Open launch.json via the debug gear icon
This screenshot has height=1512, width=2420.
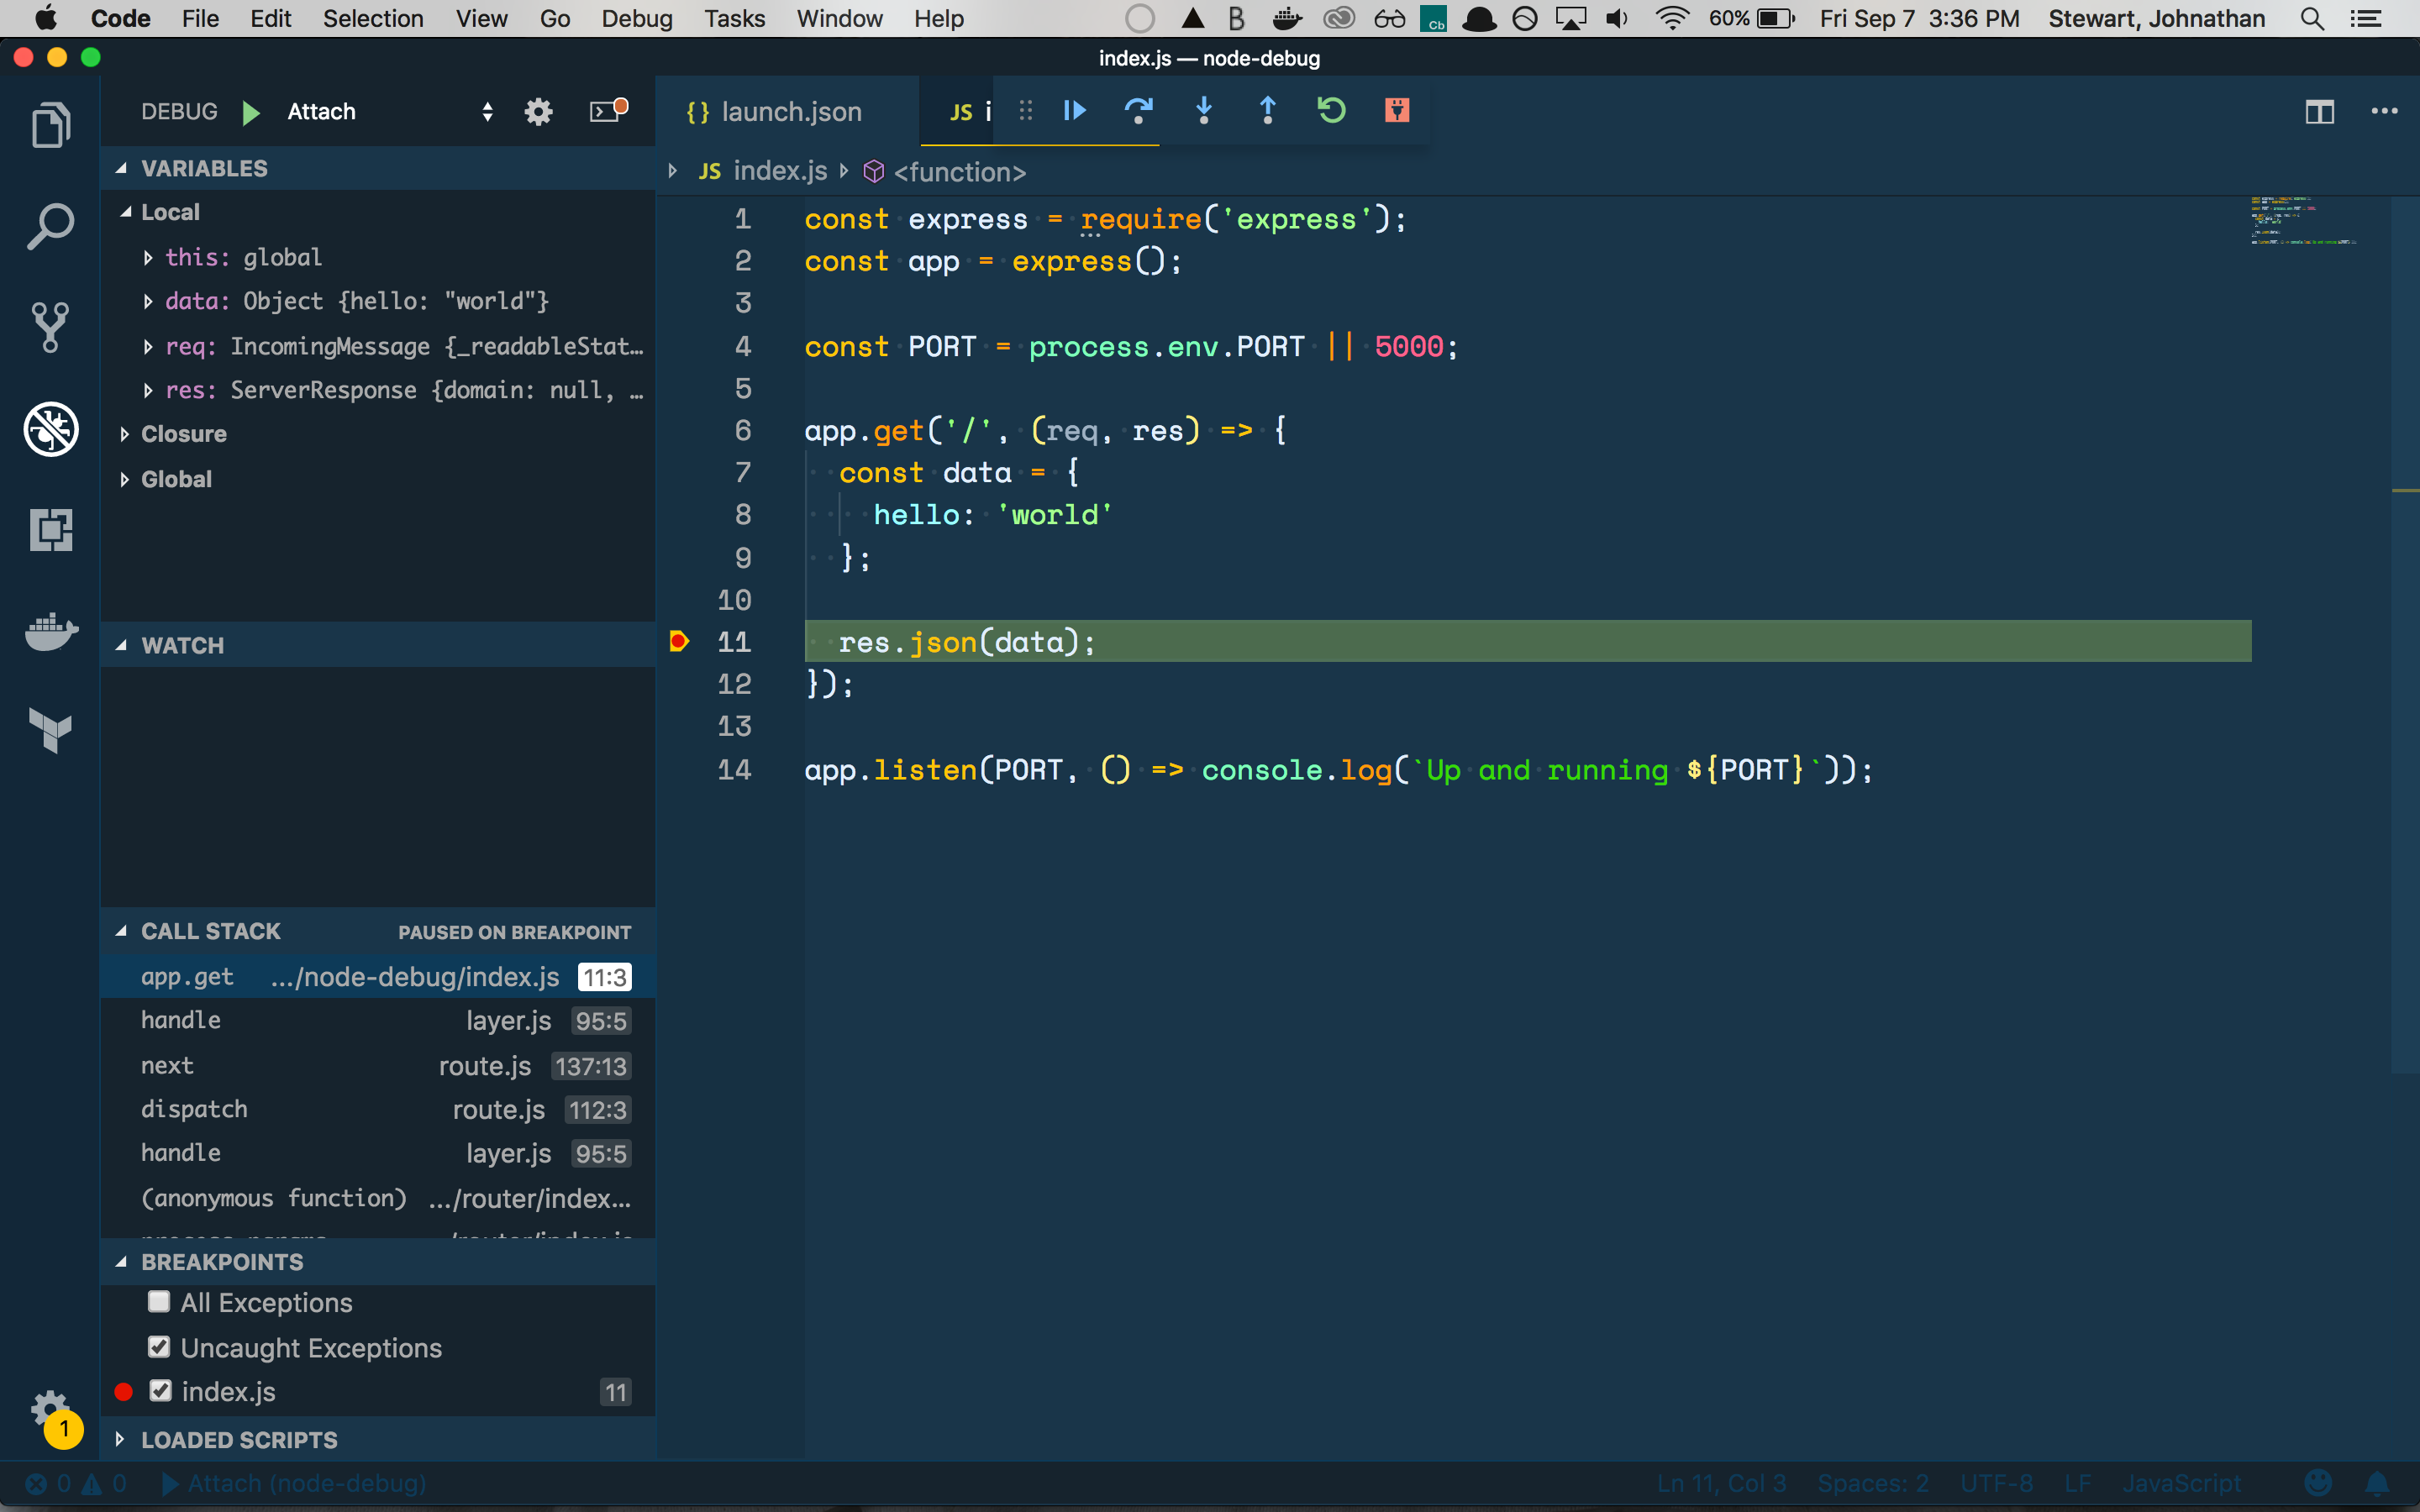(538, 112)
